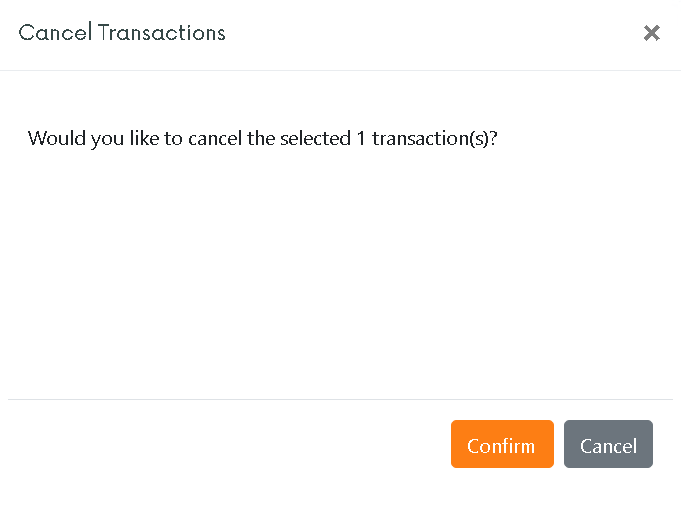Click the cancel transaction confirmation message
The image size is (681, 507).
[262, 138]
